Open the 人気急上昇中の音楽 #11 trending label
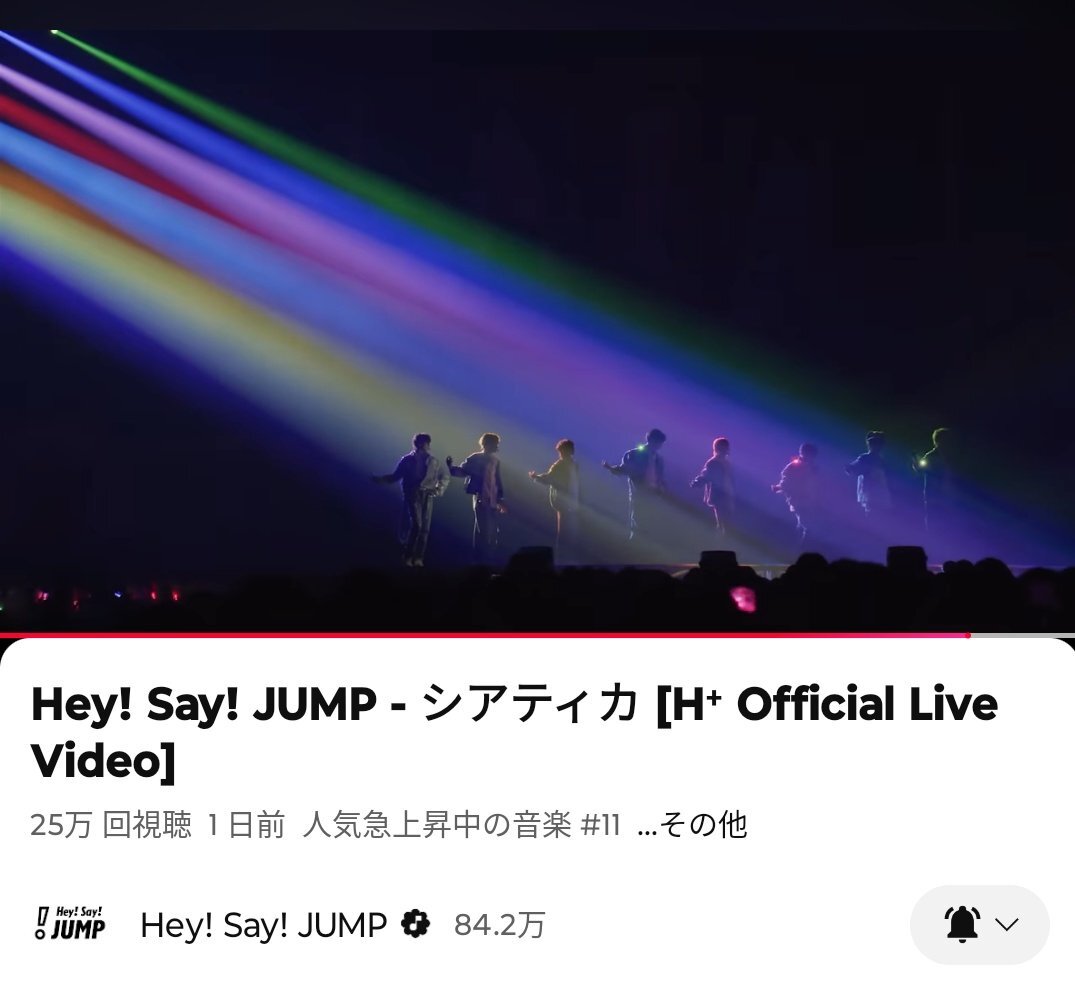The width and height of the screenshot is (1075, 988). (x=461, y=824)
